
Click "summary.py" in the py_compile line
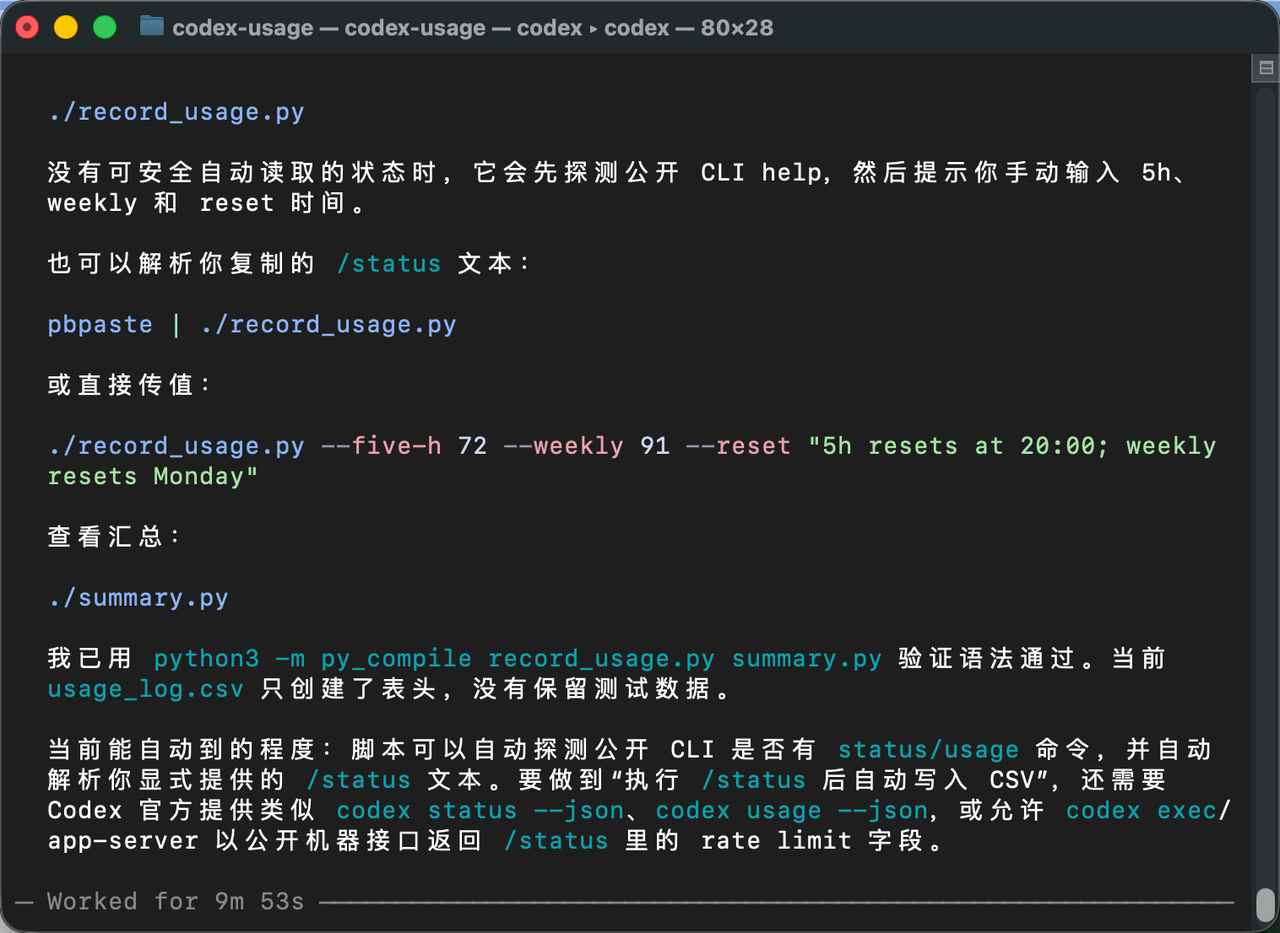[807, 659]
